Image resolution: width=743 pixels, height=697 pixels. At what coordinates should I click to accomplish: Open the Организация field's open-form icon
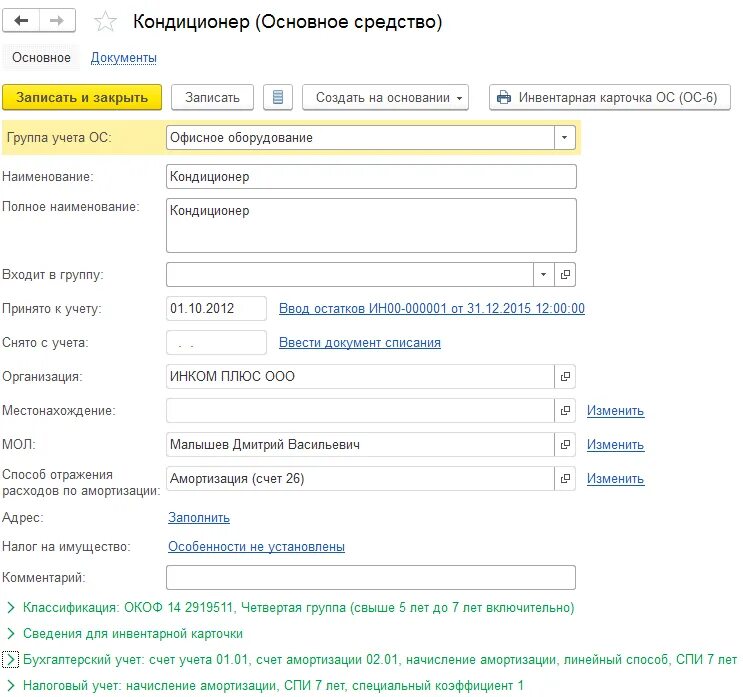point(565,376)
